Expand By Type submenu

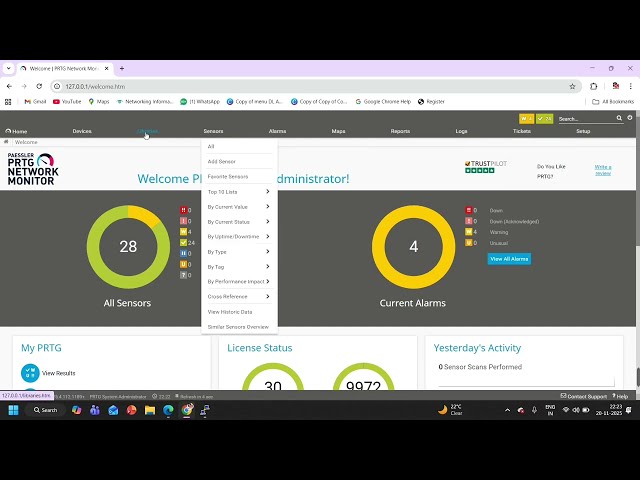239,252
